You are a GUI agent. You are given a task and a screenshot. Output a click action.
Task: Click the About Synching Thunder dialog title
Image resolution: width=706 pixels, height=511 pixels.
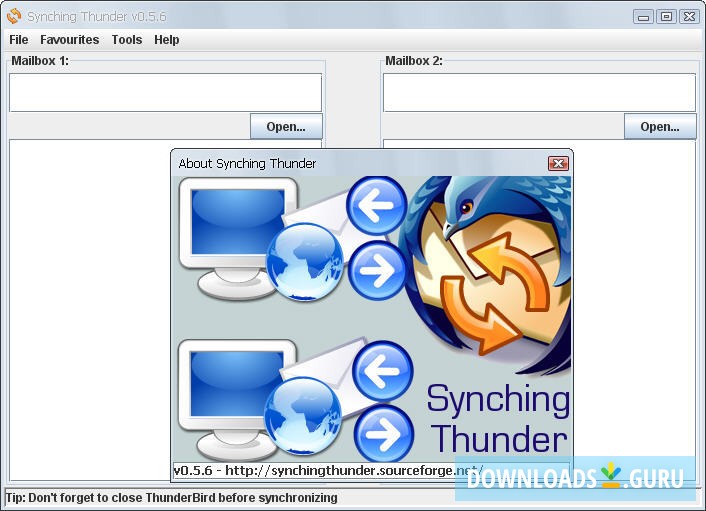click(247, 163)
